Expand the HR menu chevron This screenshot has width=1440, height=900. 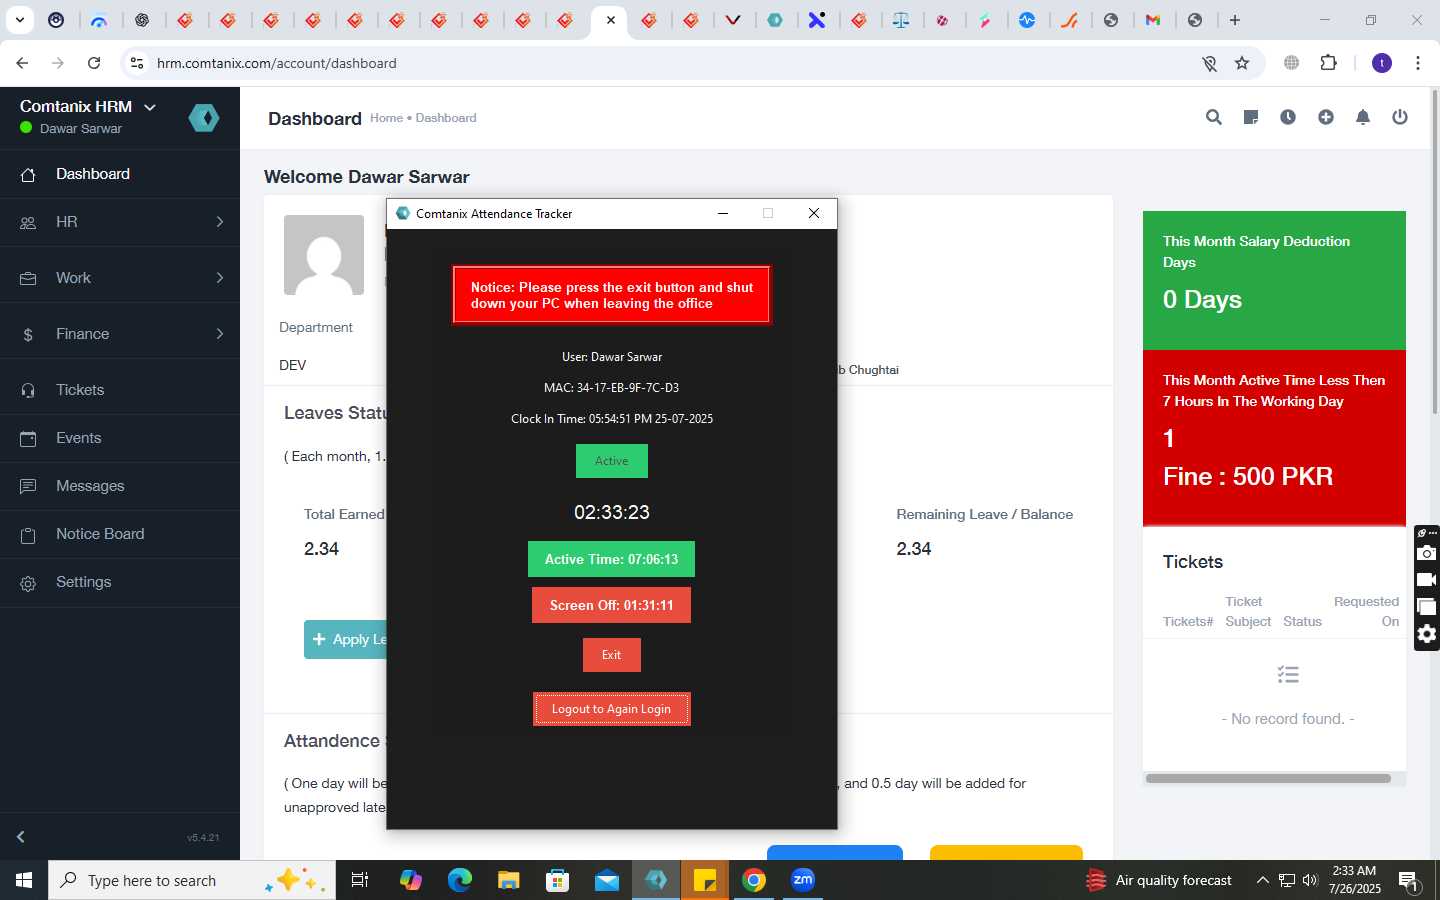[220, 222]
